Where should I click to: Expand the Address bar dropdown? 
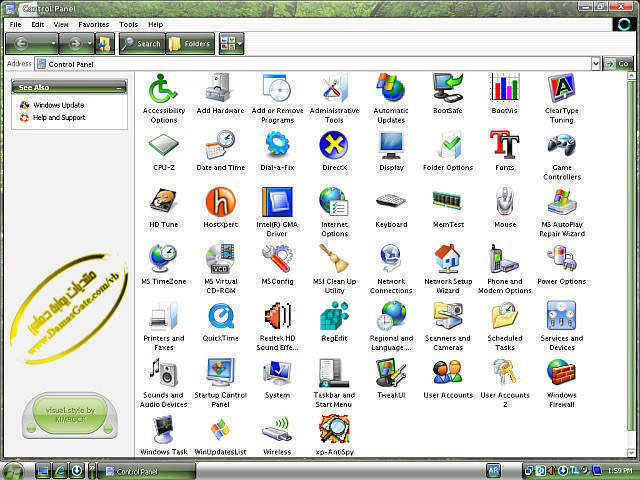pyautogui.click(x=596, y=64)
